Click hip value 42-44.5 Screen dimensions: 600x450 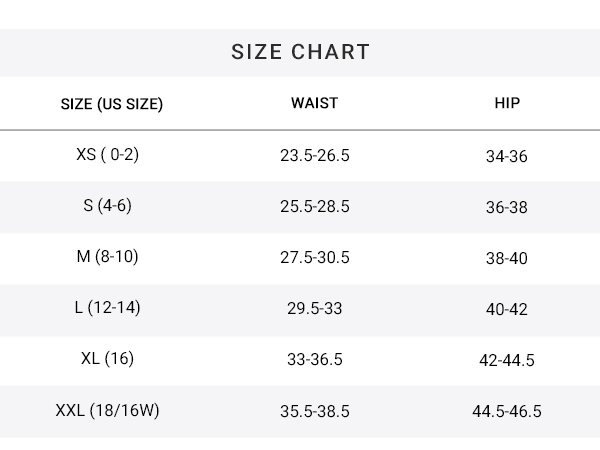507,360
